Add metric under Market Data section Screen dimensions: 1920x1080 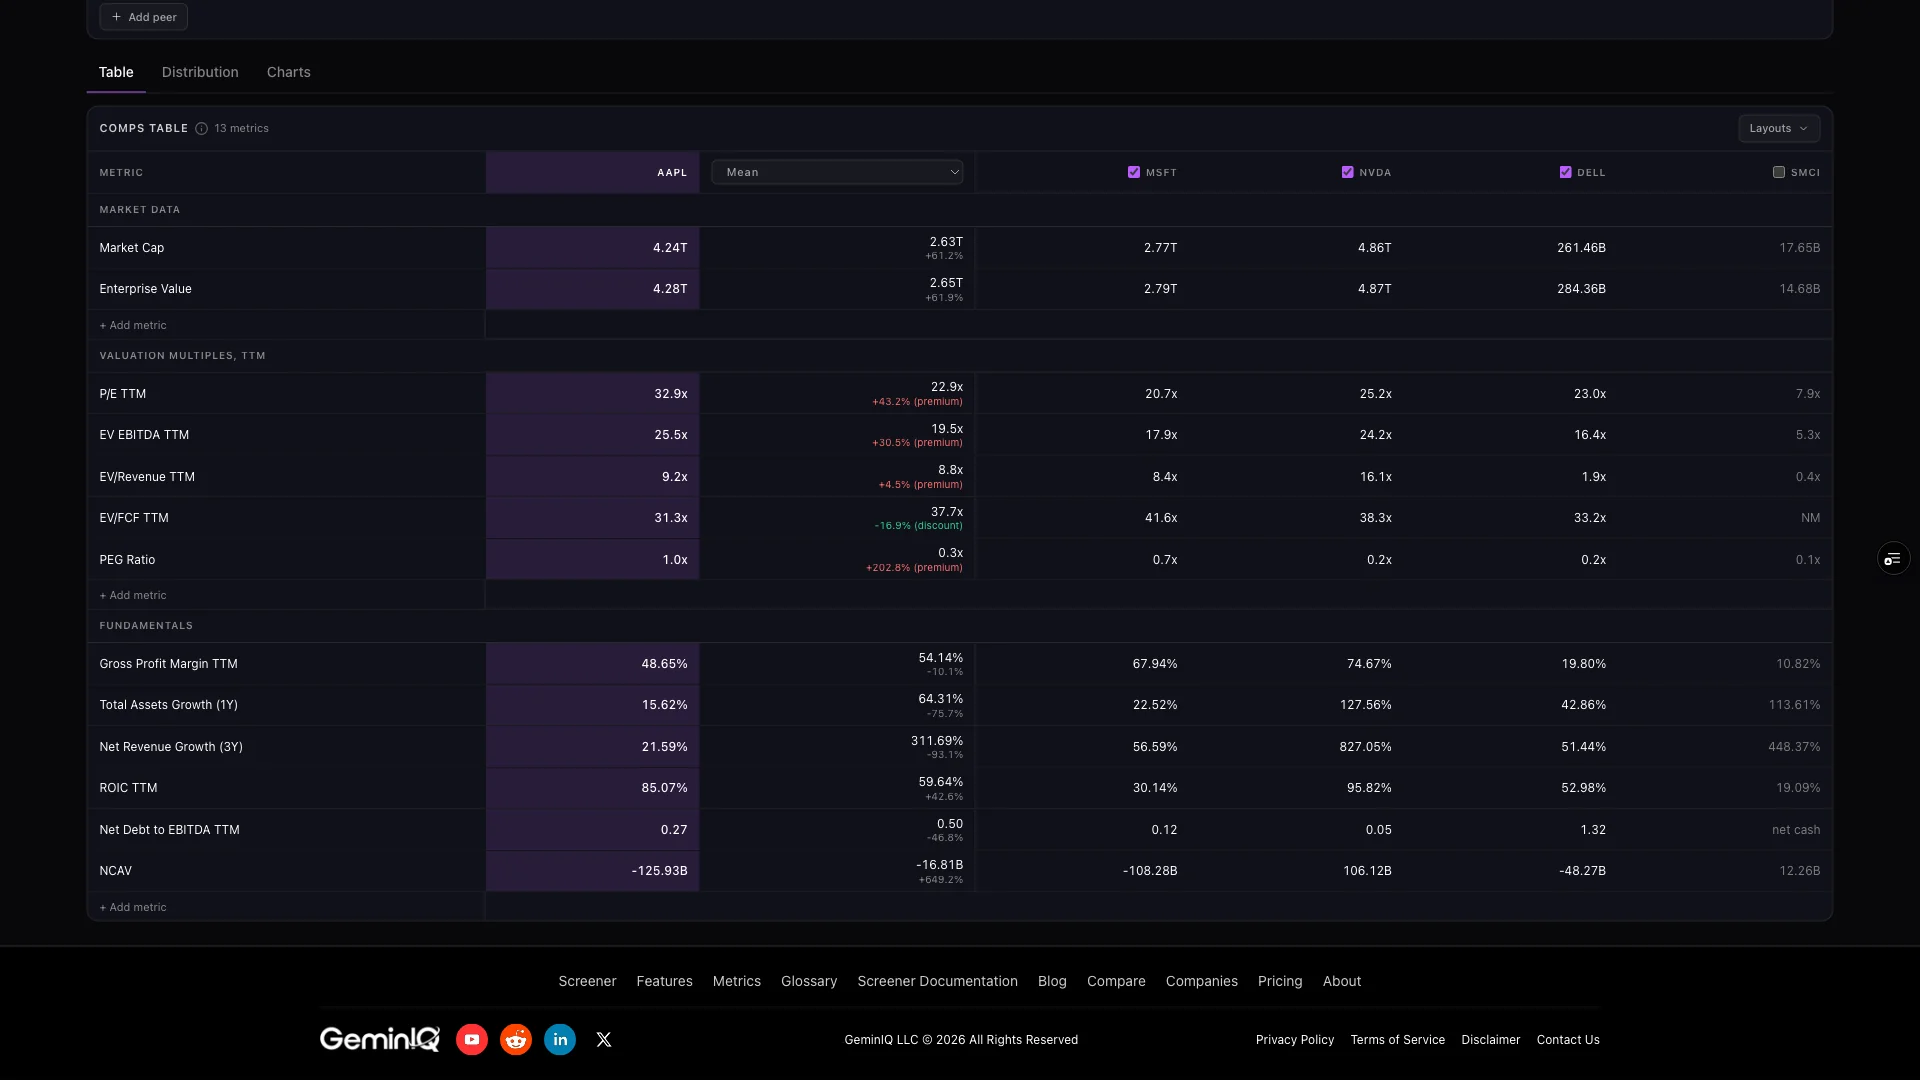click(x=133, y=325)
